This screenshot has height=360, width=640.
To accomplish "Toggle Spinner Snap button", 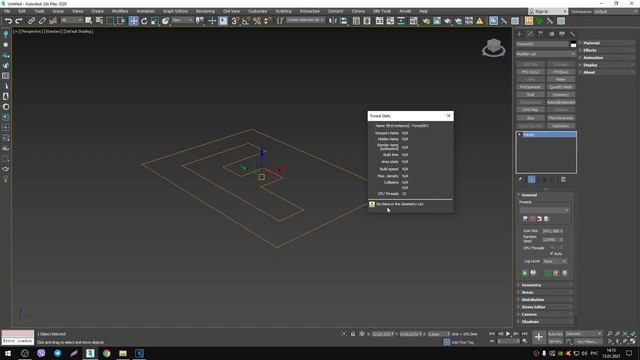I will click(267, 21).
